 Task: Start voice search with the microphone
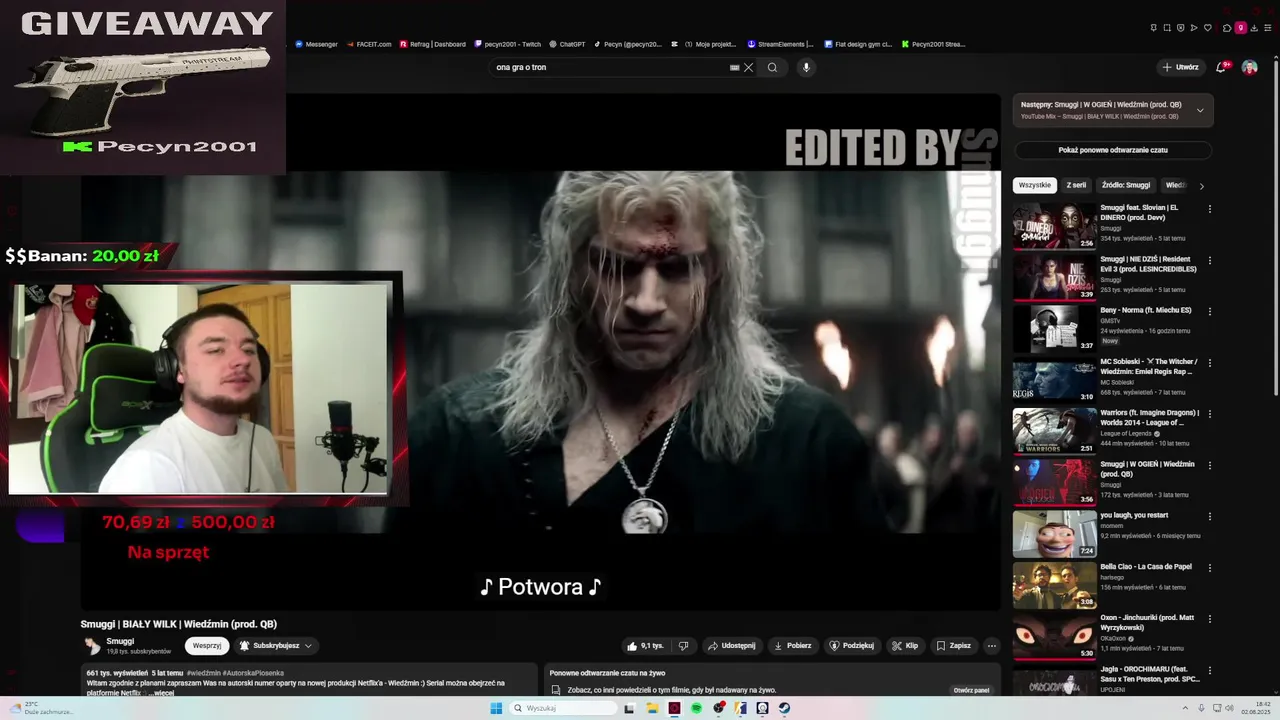tap(806, 67)
